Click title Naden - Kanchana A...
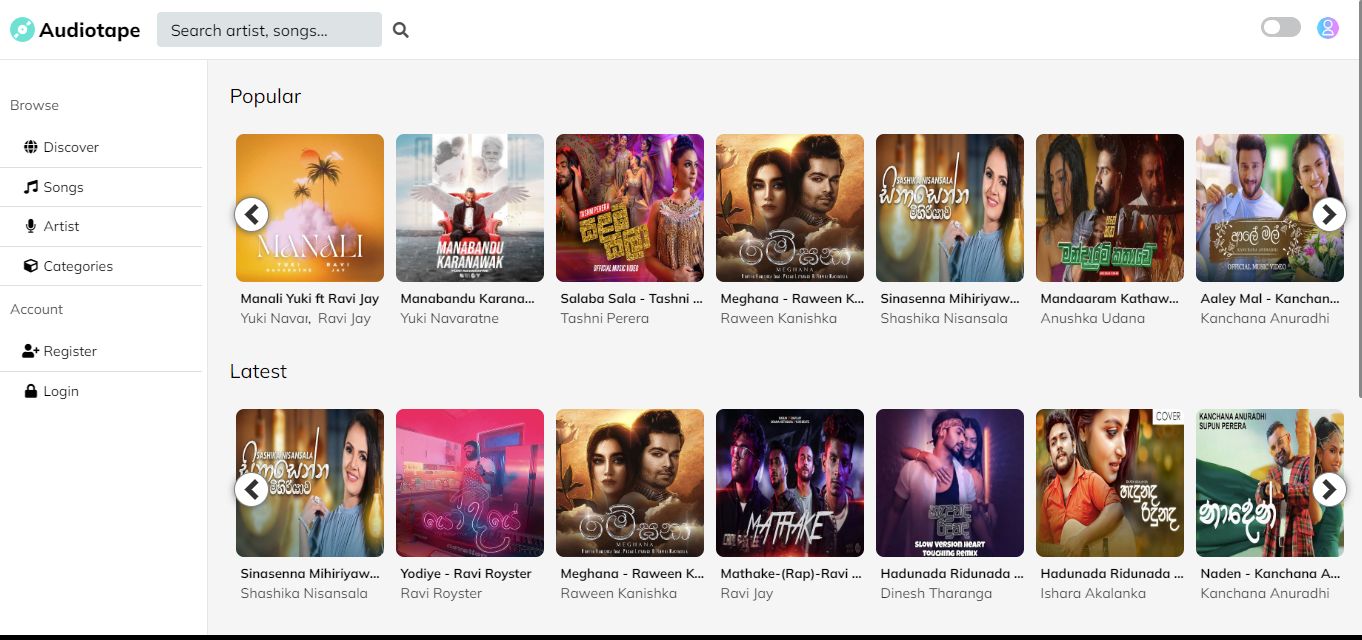Viewport: 1362px width, 640px height. click(x=1270, y=573)
